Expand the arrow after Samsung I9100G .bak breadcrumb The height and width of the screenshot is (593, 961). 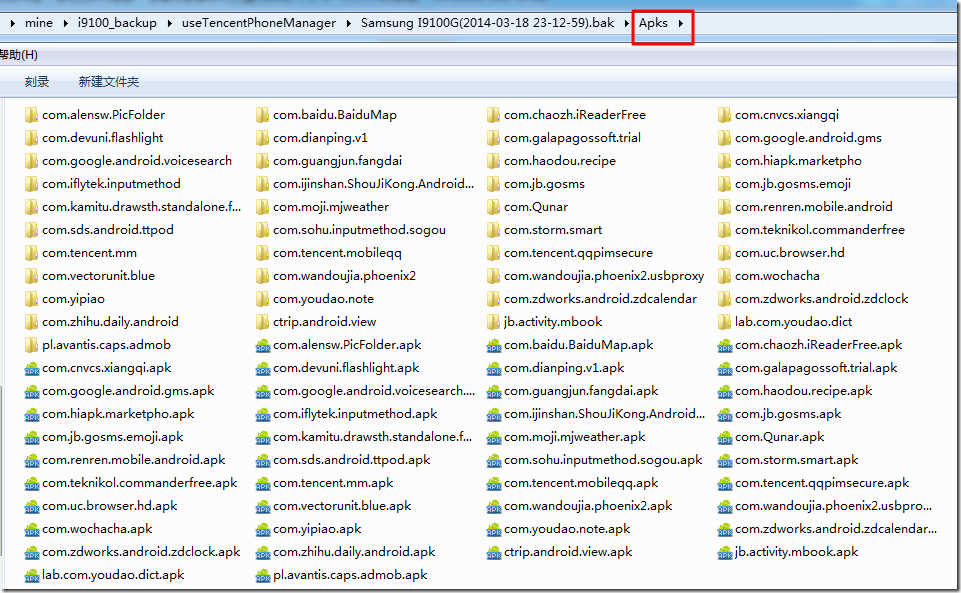point(626,23)
